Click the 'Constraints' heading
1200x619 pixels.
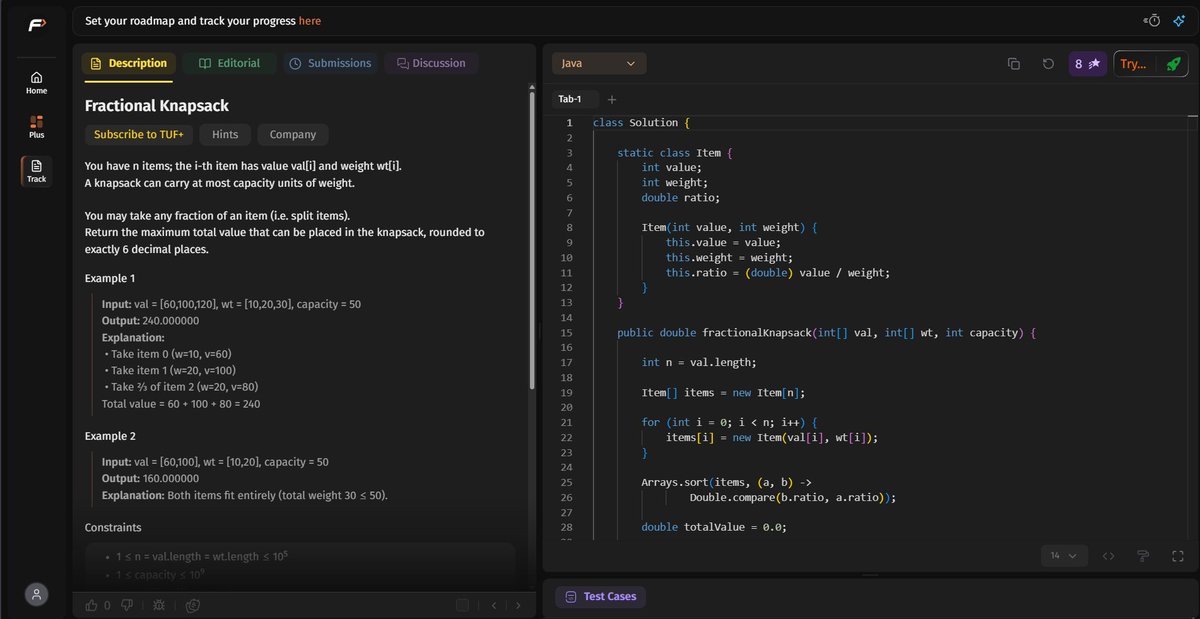(x=113, y=527)
